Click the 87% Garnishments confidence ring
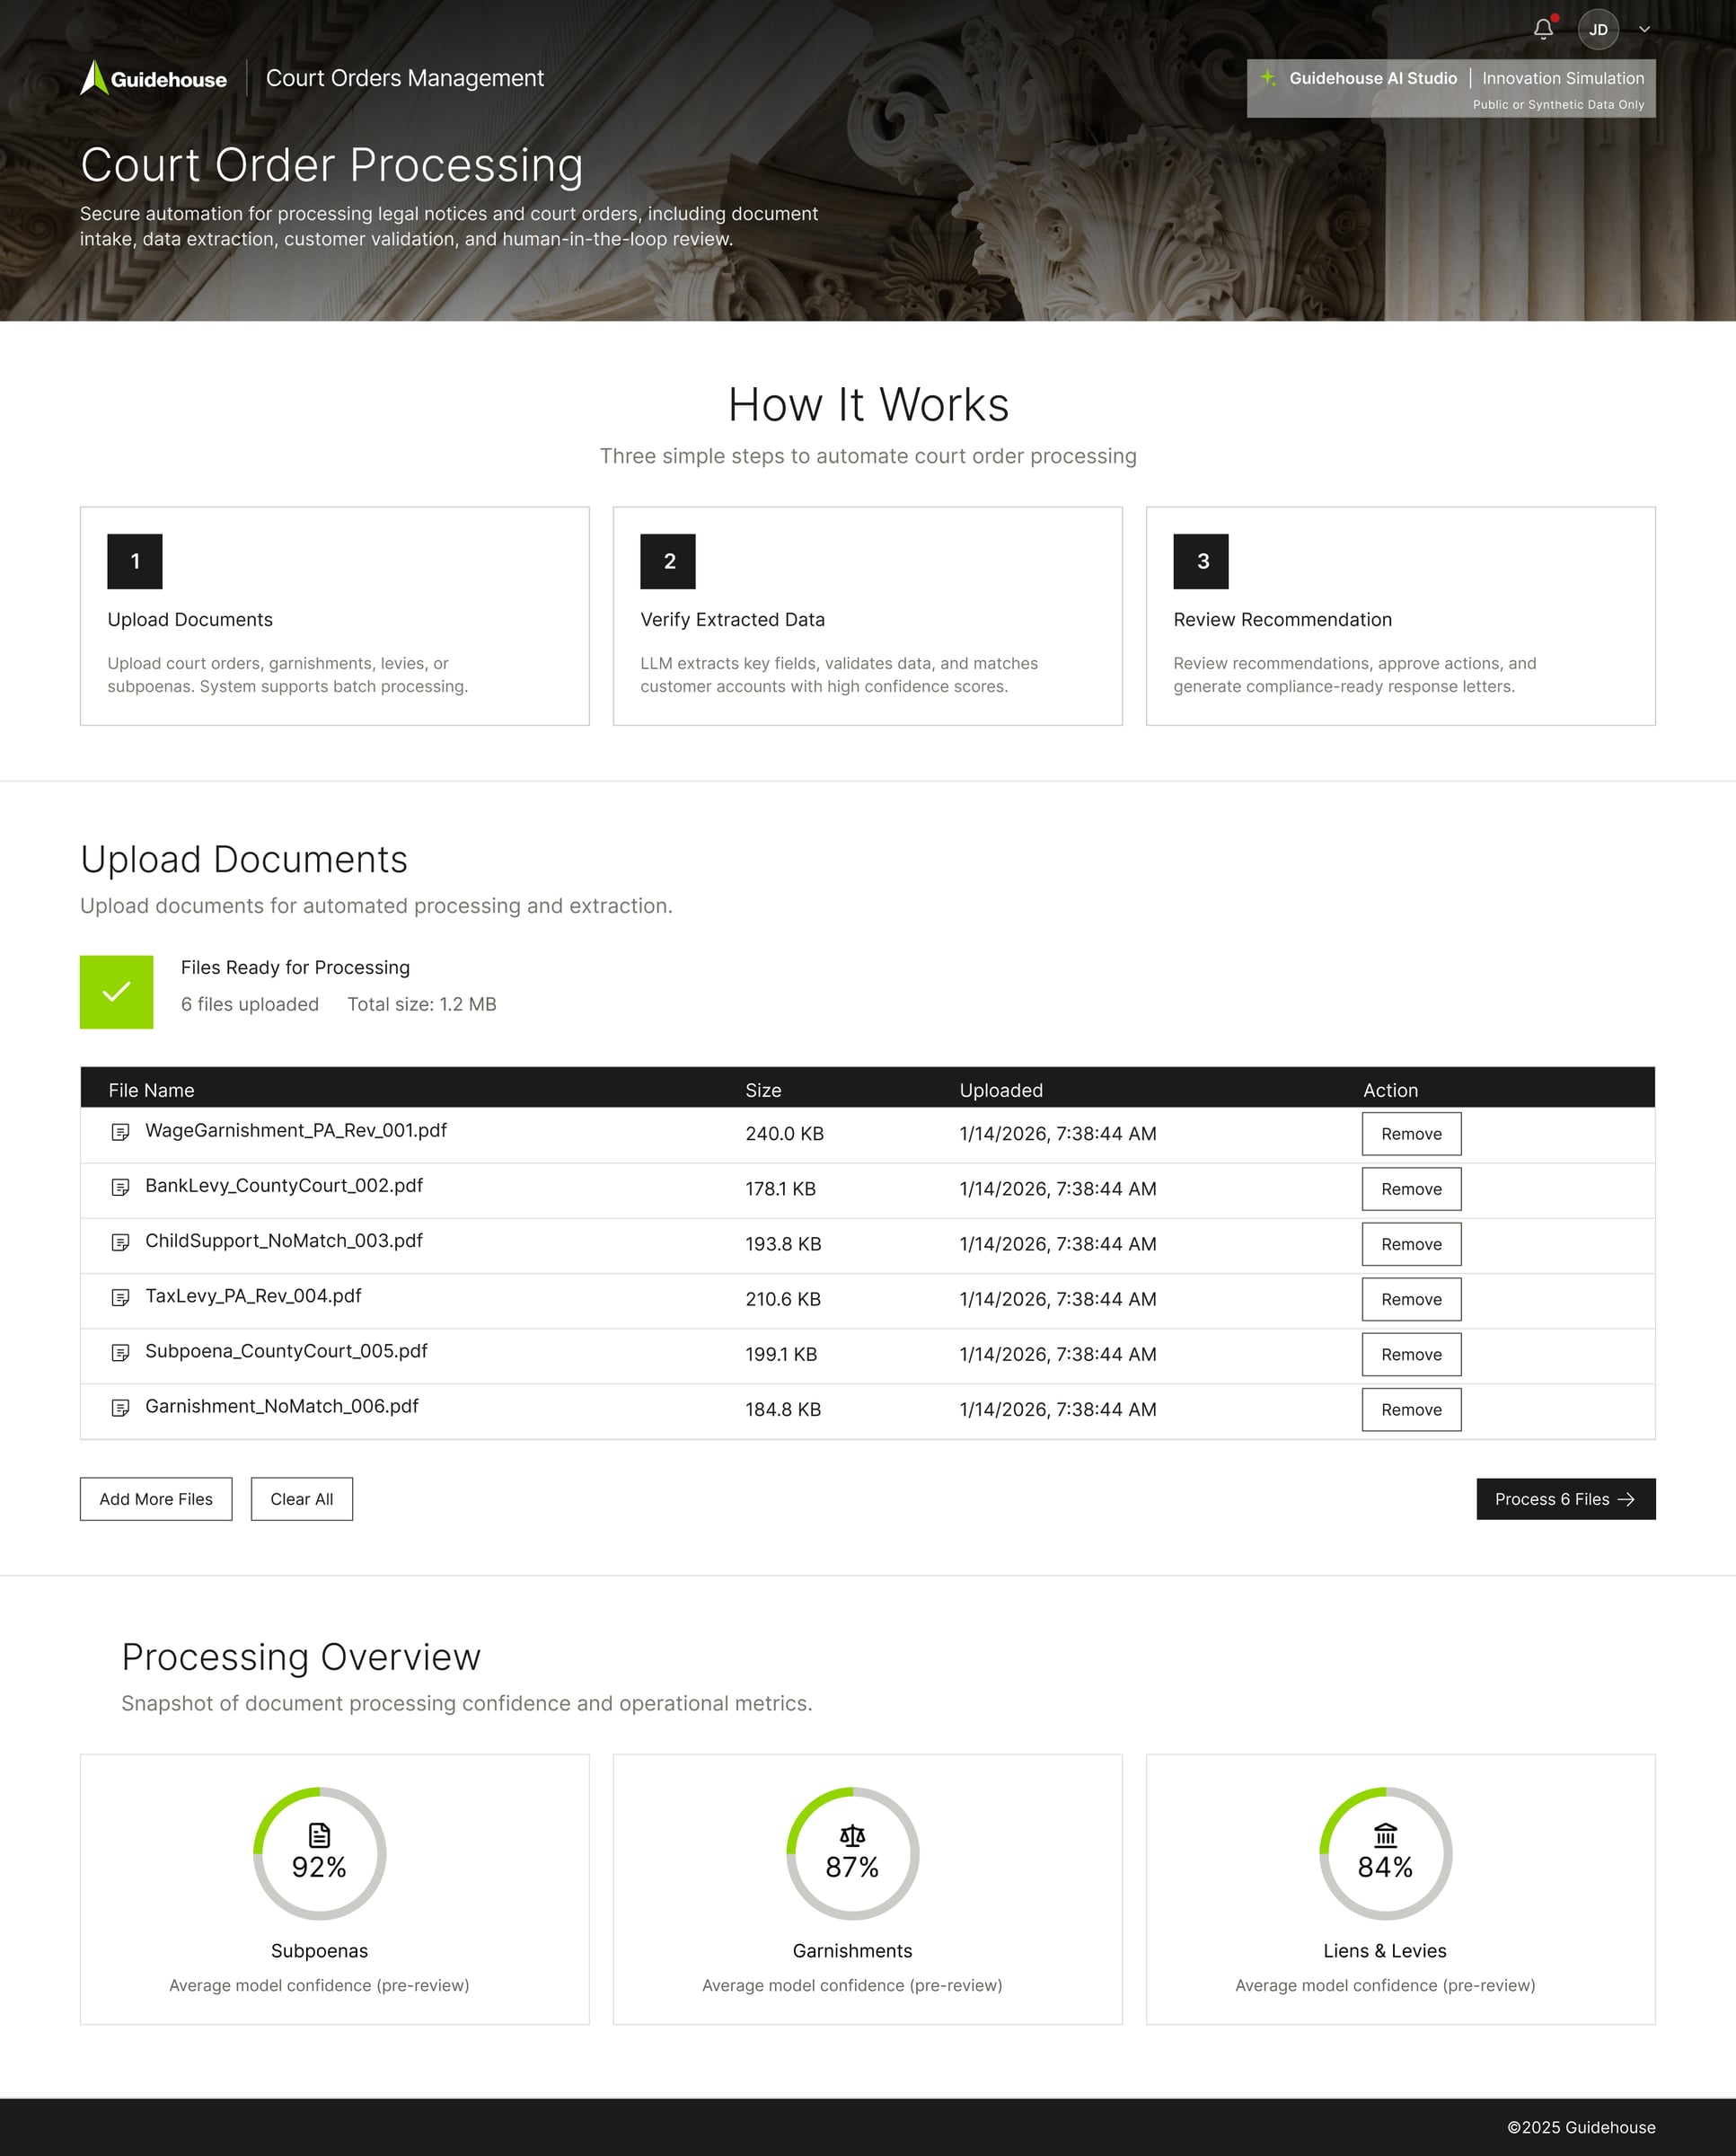The width and height of the screenshot is (1736, 2156). pyautogui.click(x=851, y=1855)
